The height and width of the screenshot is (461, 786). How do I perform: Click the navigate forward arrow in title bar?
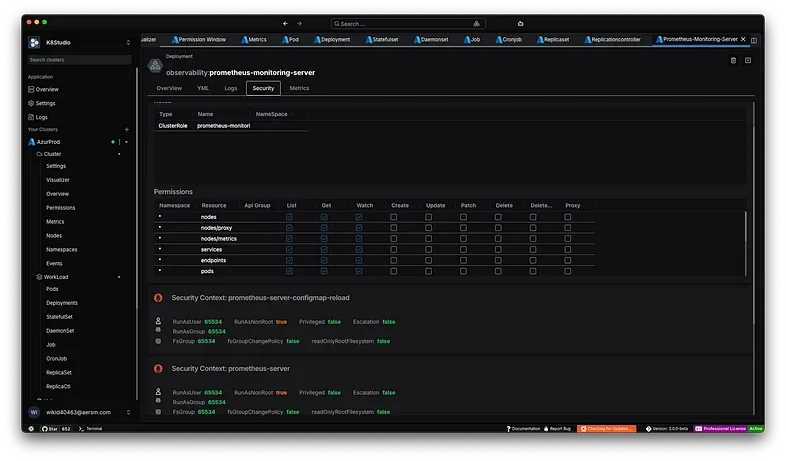coord(300,23)
